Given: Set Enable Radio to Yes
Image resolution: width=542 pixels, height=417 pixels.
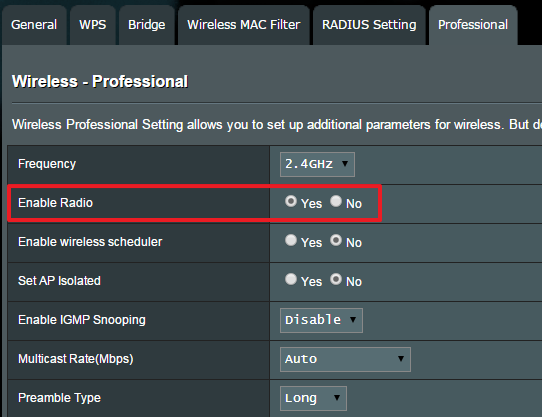Looking at the screenshot, I should (x=291, y=201).
